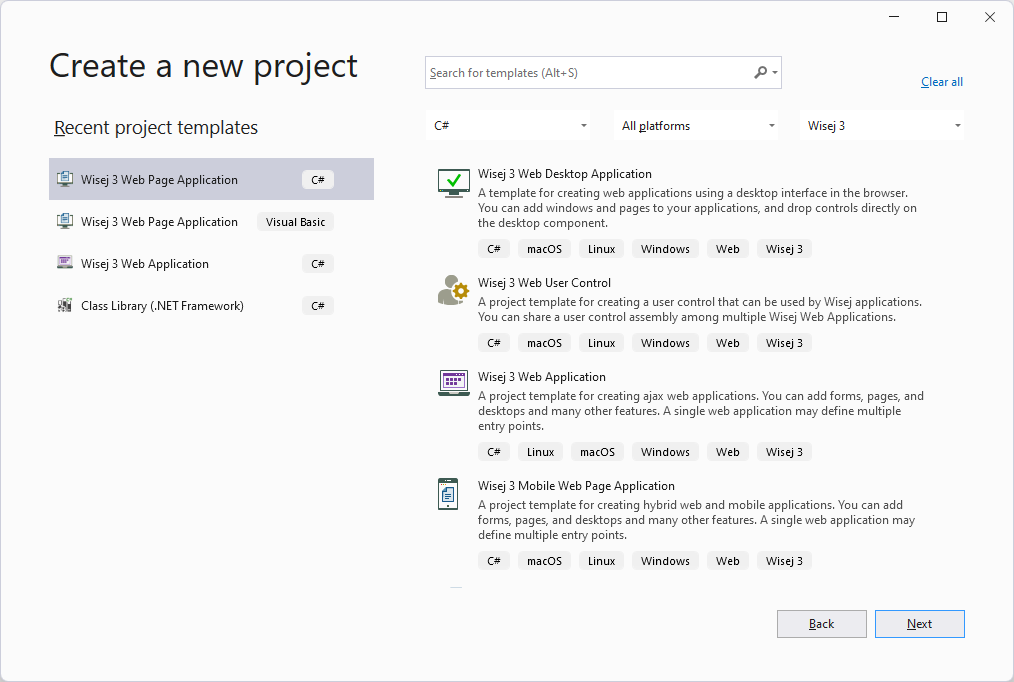Click the Wisej 3 Web User Control icon

[x=453, y=290]
